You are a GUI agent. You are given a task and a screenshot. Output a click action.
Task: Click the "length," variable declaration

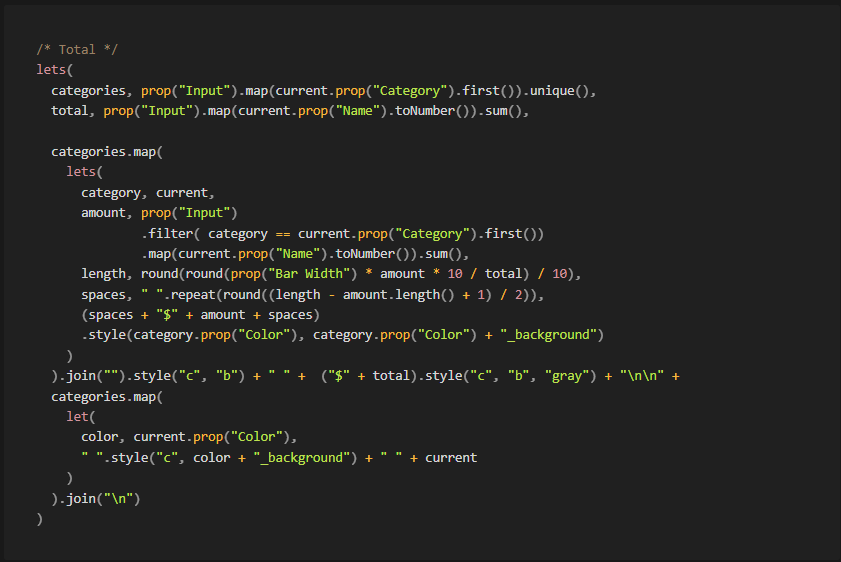coord(107,274)
